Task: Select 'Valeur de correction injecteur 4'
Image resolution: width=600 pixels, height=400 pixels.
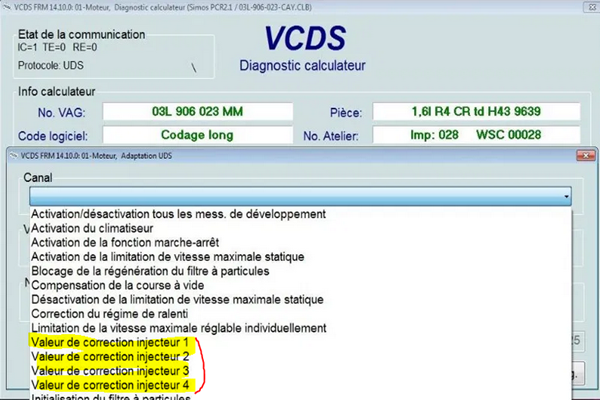Action: point(301,385)
